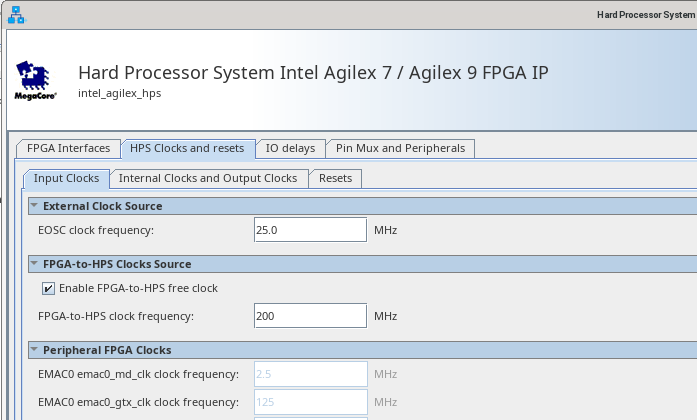697x420 pixels.
Task: Click the Agilex 7 / Agilex 9 IP heading
Action: [x=313, y=73]
